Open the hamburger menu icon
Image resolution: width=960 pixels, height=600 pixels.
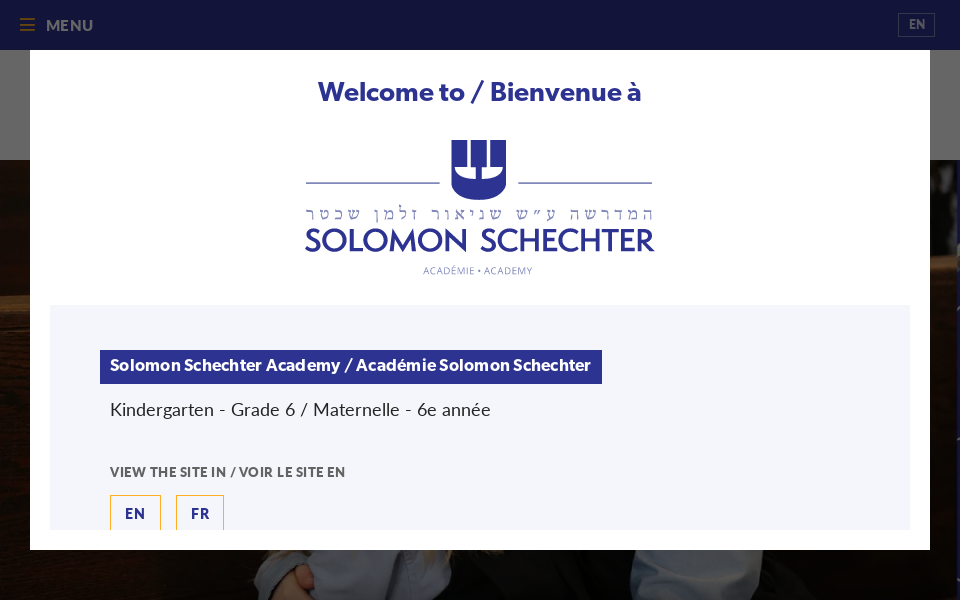[27, 25]
